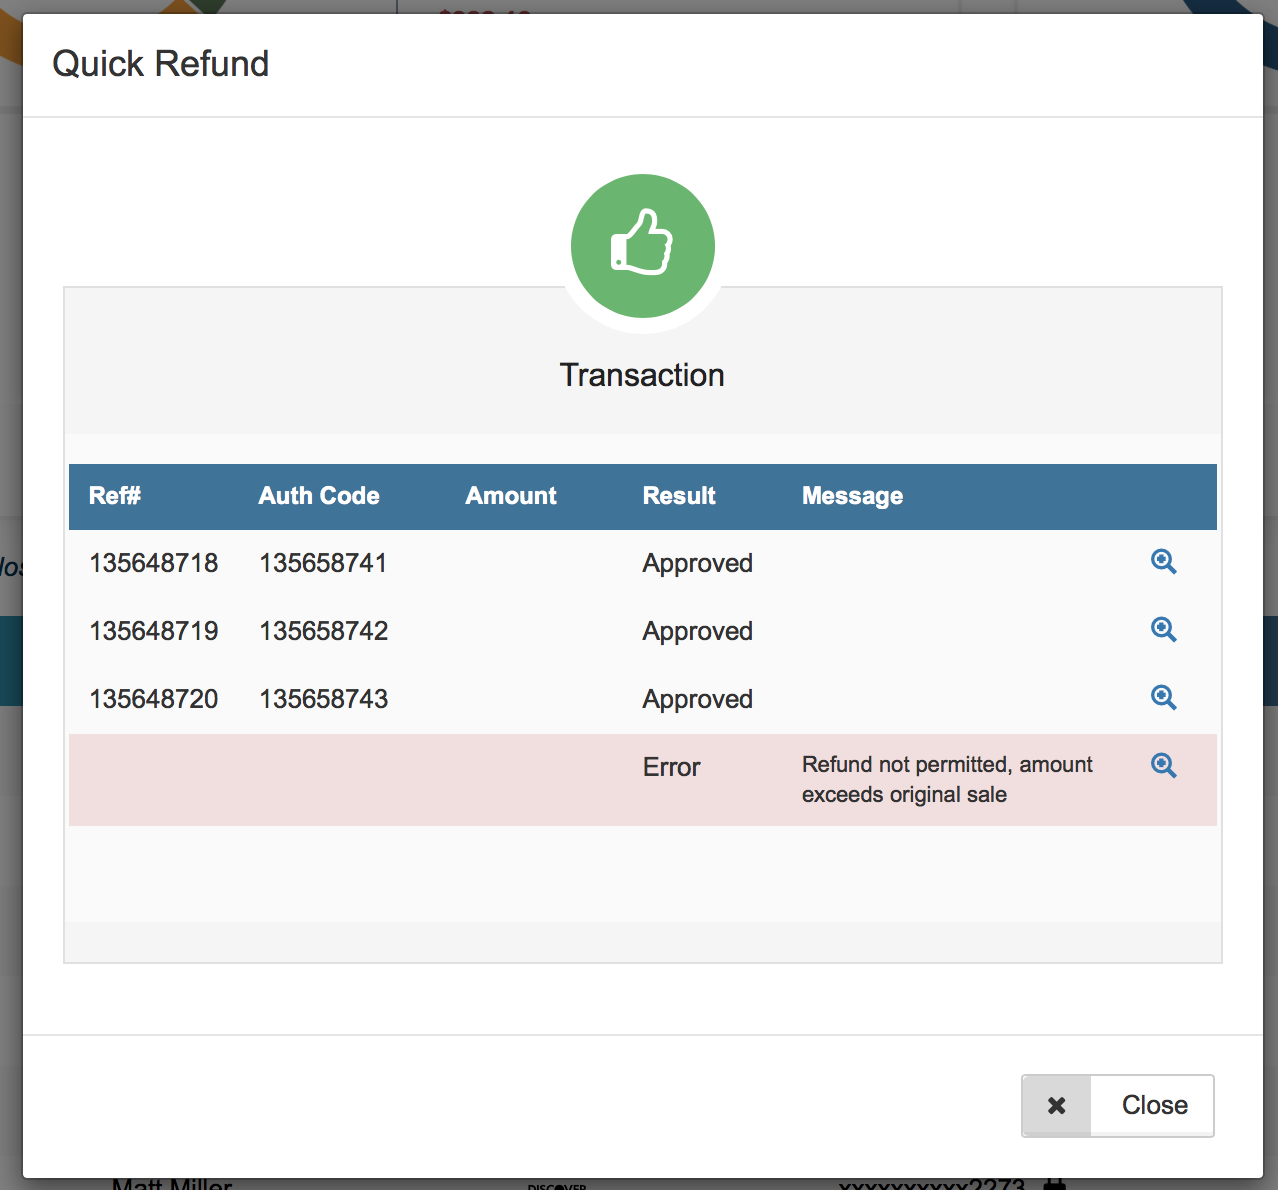Sort by the Message column header
1278x1190 pixels.
[x=852, y=496]
